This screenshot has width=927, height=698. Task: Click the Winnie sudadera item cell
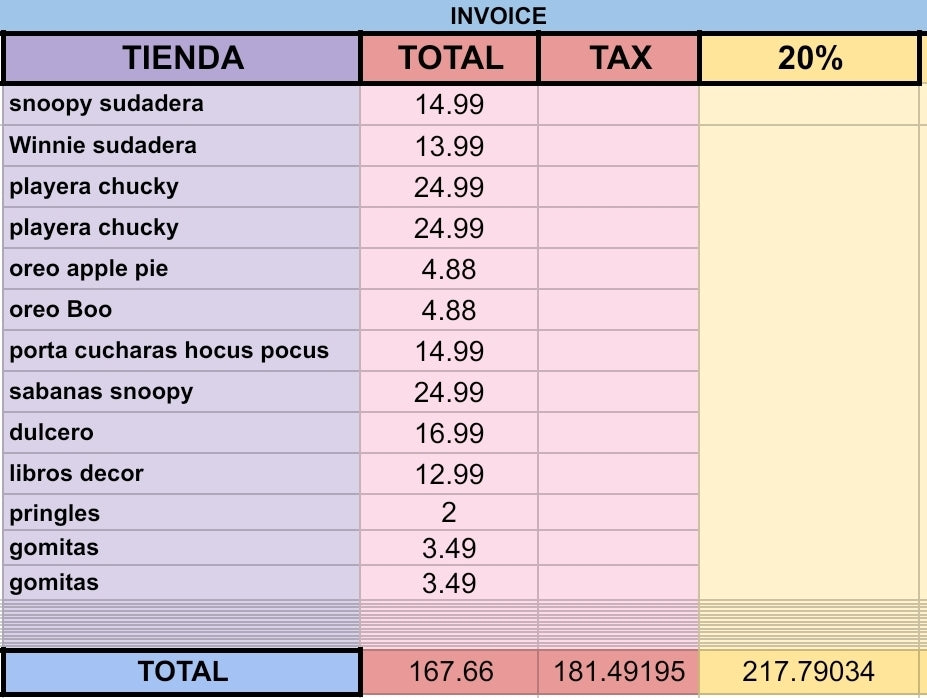click(182, 146)
